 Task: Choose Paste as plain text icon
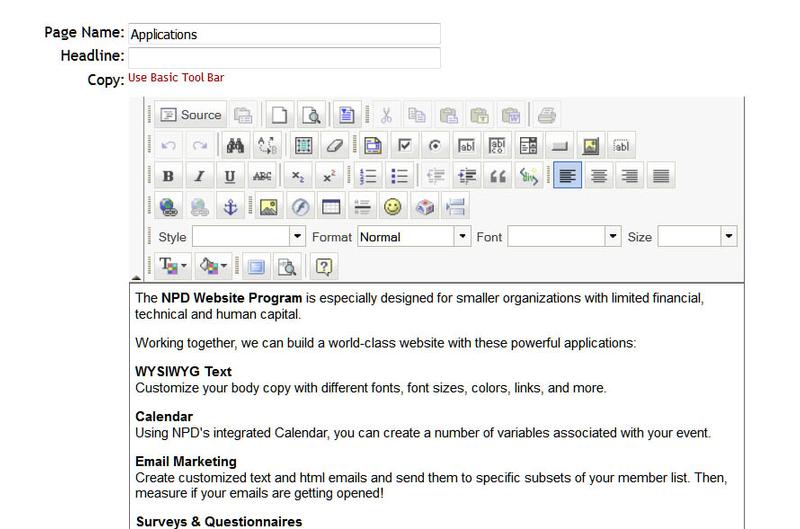(x=480, y=115)
